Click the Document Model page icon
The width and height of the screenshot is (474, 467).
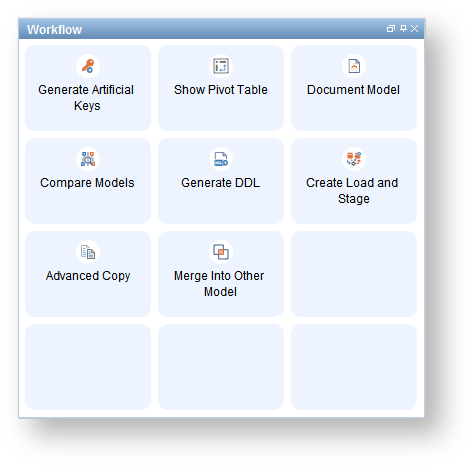(x=354, y=66)
